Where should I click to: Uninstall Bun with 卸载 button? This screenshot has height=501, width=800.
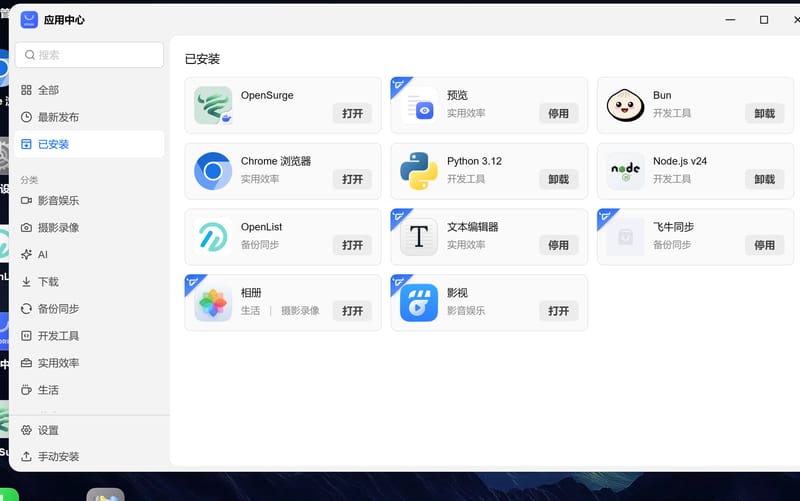(765, 113)
